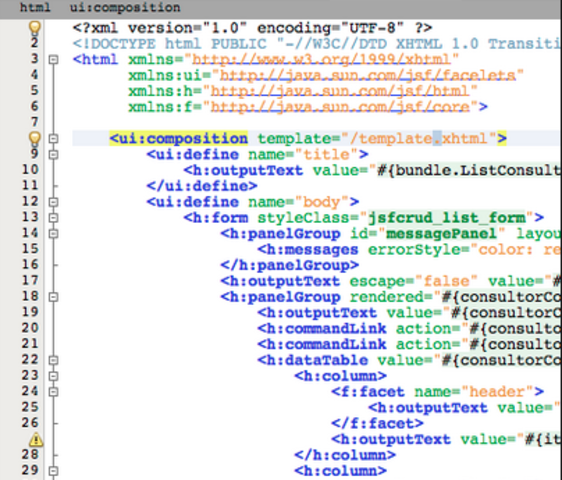The height and width of the screenshot is (480, 562).
Task: Click the escape="false" attribute on line 17
Action: pyautogui.click(x=413, y=281)
